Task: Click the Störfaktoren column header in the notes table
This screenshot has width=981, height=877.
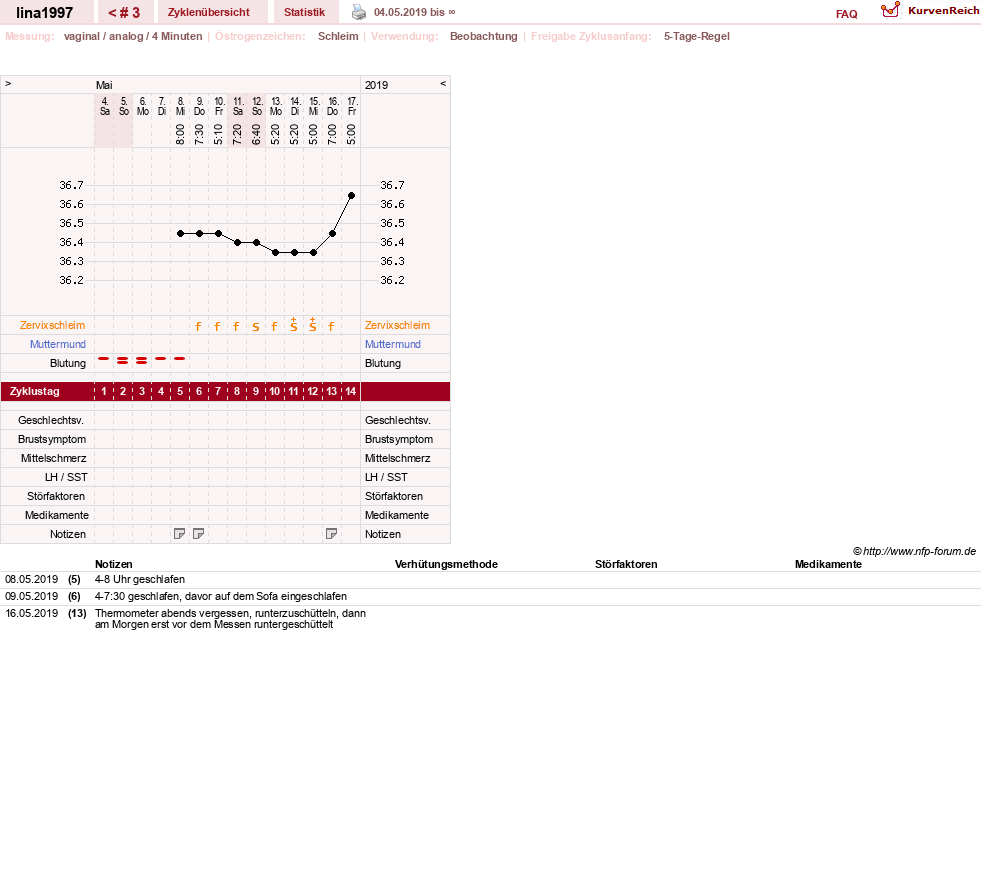Action: [626, 564]
